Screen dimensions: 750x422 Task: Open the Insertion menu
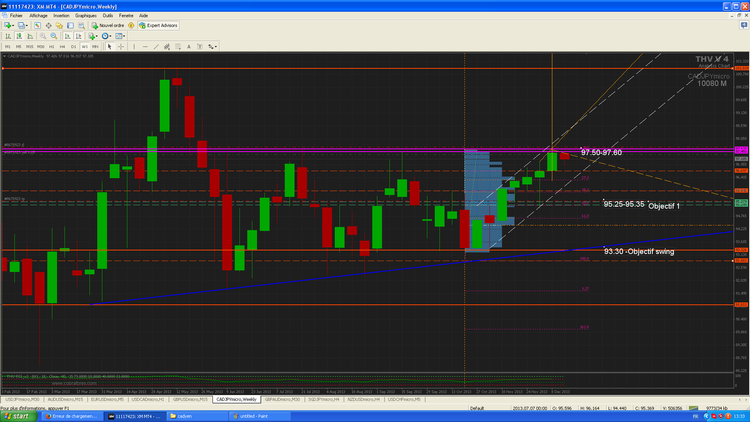[x=61, y=16]
